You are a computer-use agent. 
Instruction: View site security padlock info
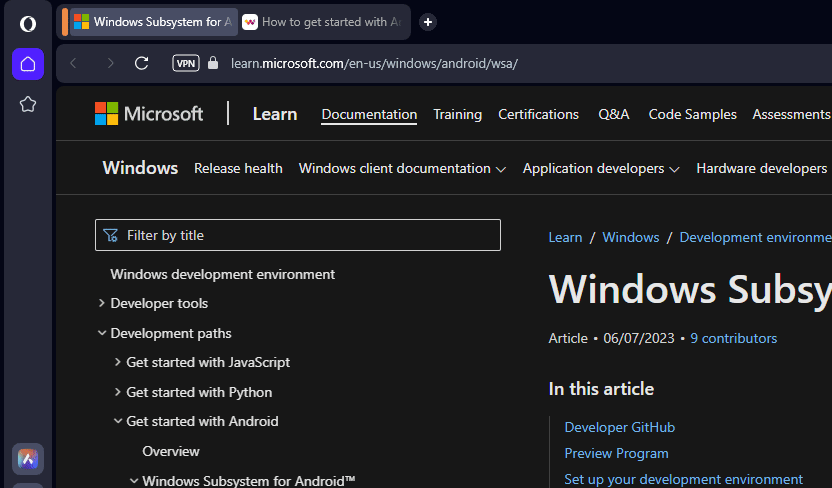(213, 63)
